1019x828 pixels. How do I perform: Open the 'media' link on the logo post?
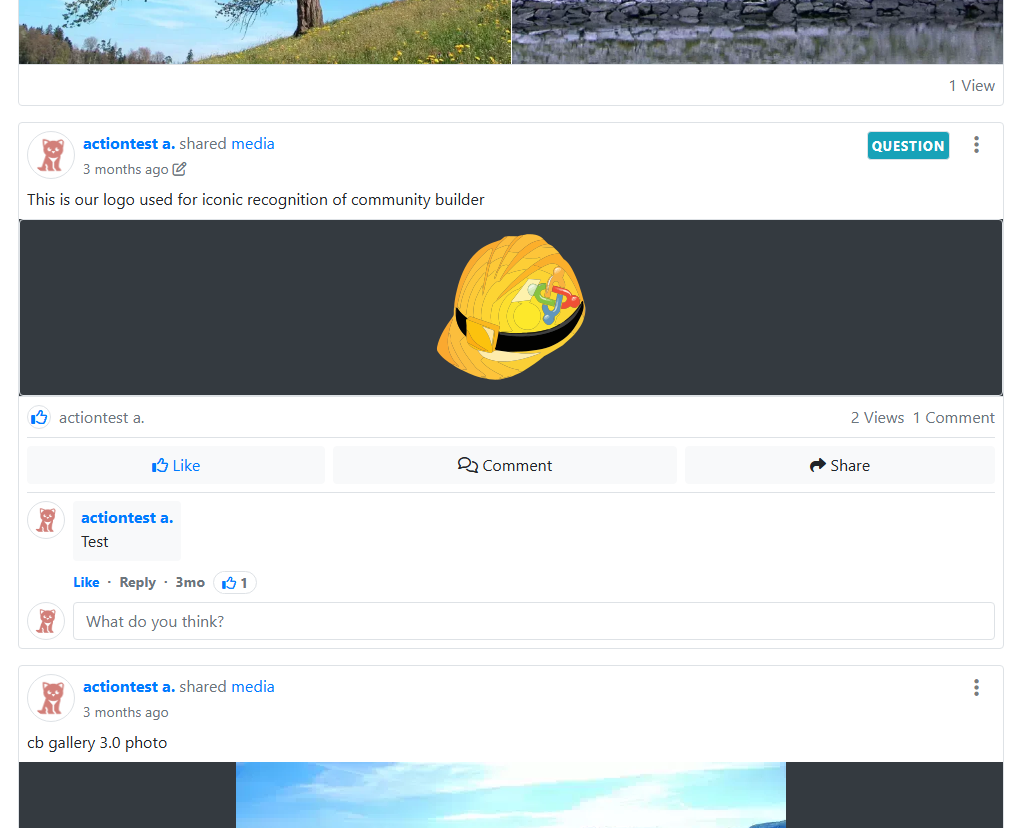point(253,144)
